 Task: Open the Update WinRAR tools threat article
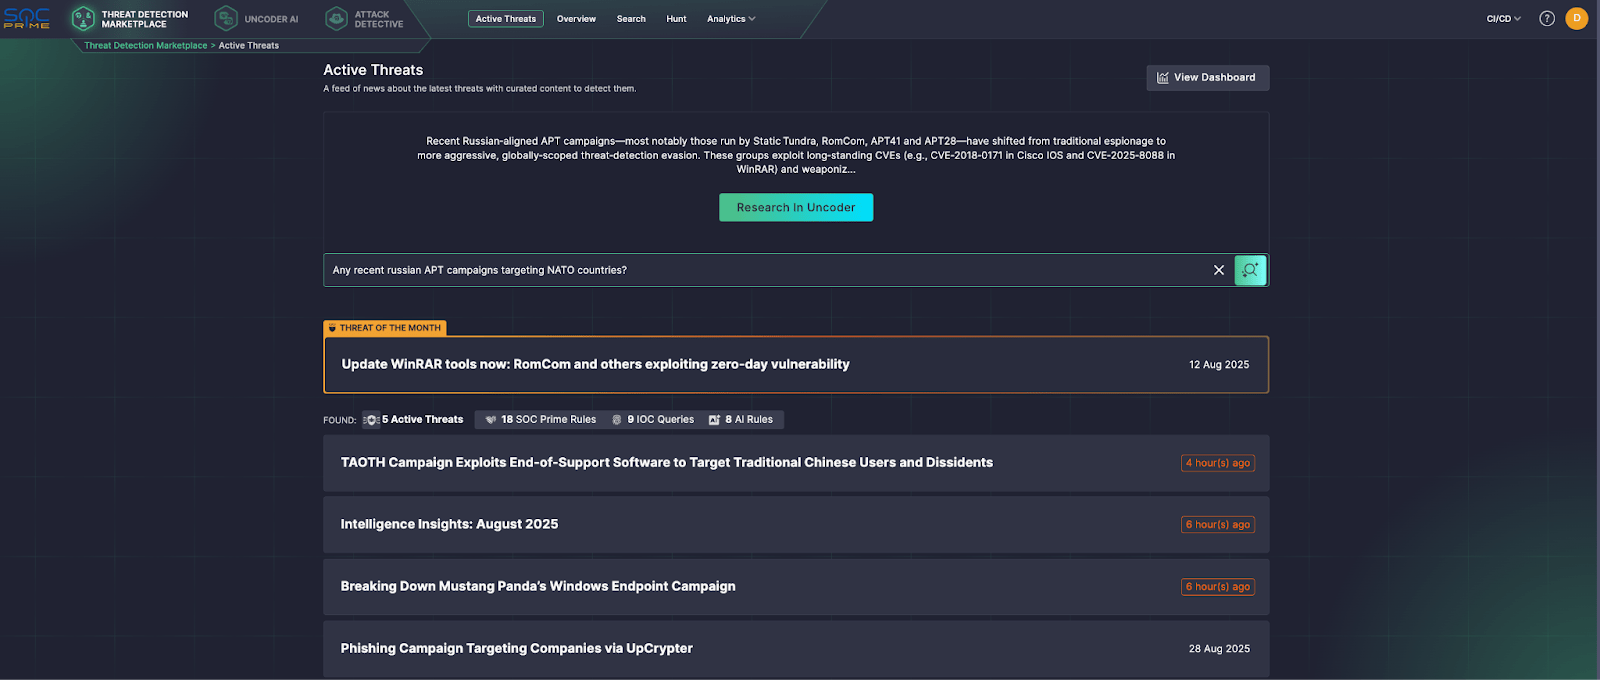(x=796, y=365)
